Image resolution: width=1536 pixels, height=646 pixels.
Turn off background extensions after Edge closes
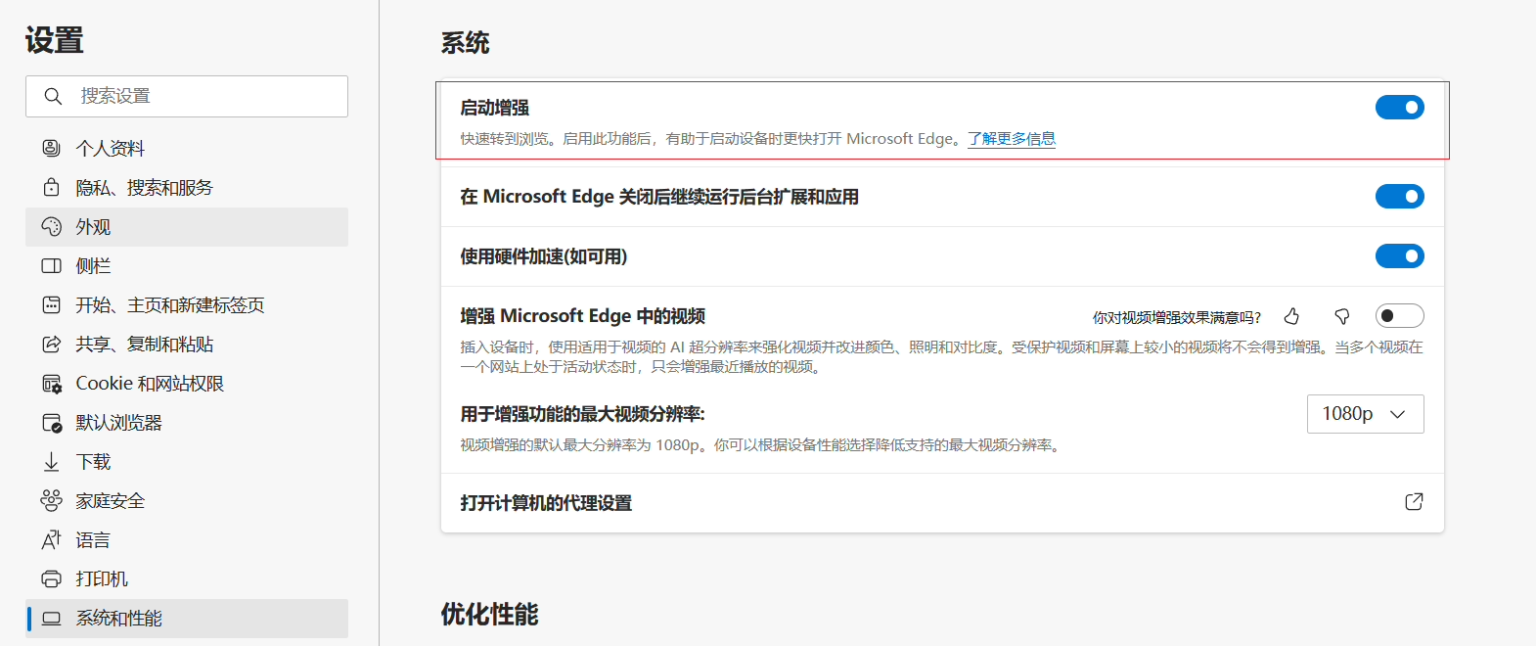(1399, 196)
